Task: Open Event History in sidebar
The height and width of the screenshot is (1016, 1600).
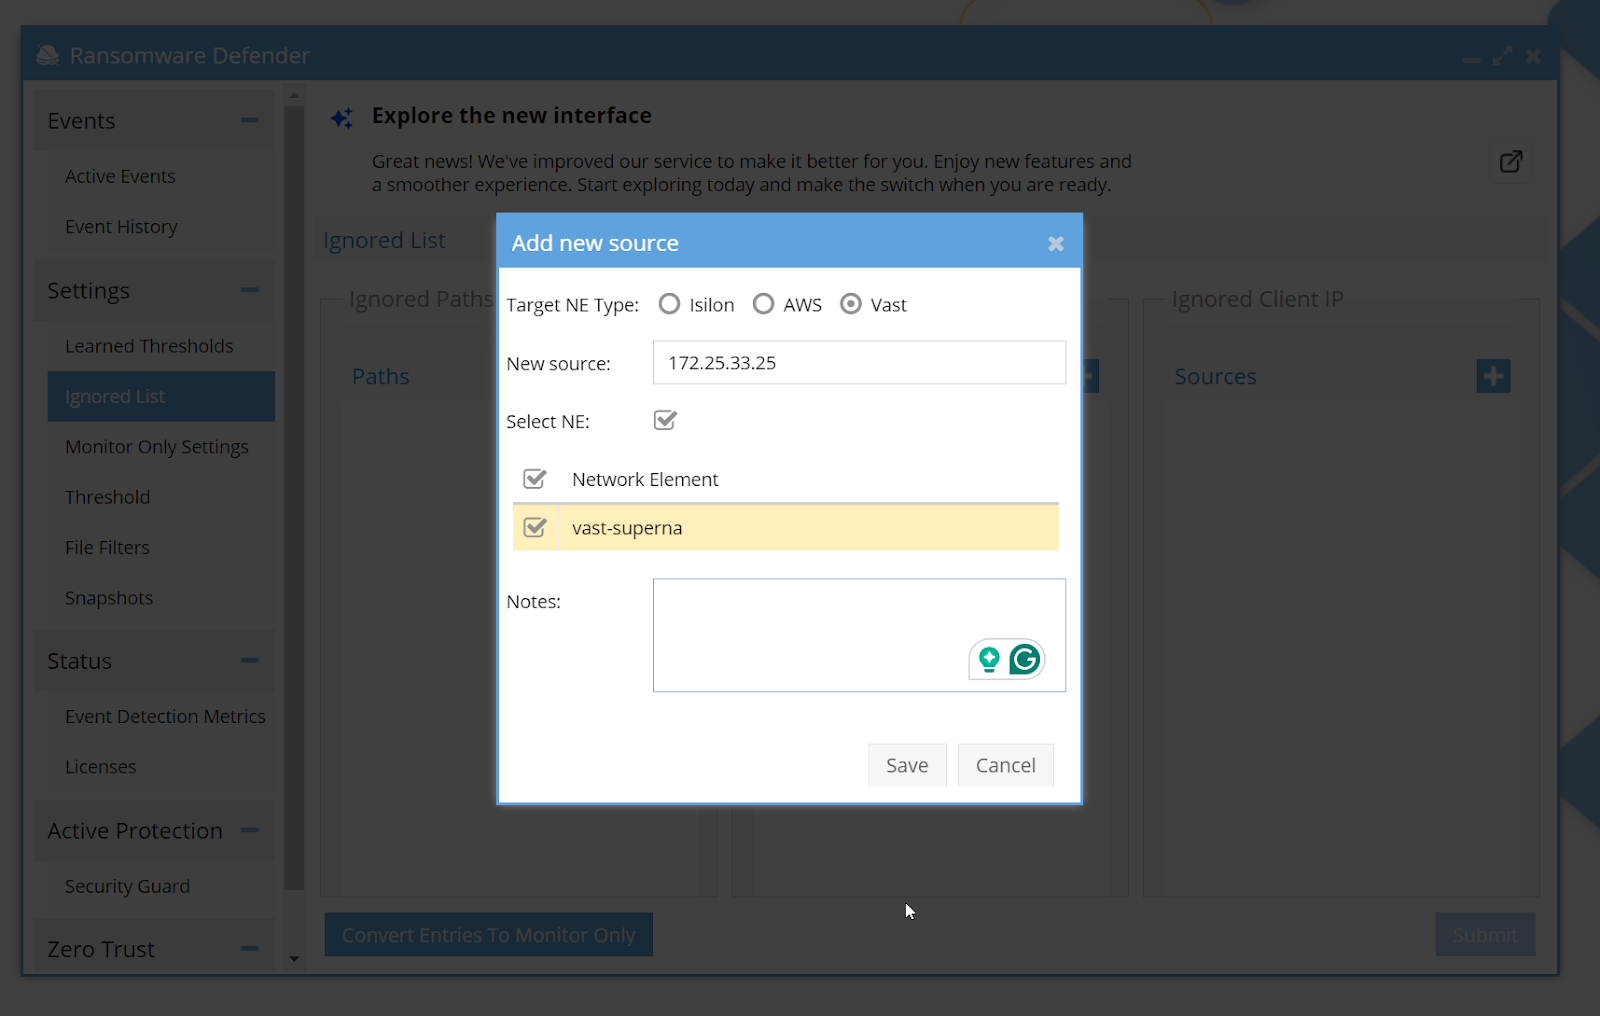Action: coord(161,227)
